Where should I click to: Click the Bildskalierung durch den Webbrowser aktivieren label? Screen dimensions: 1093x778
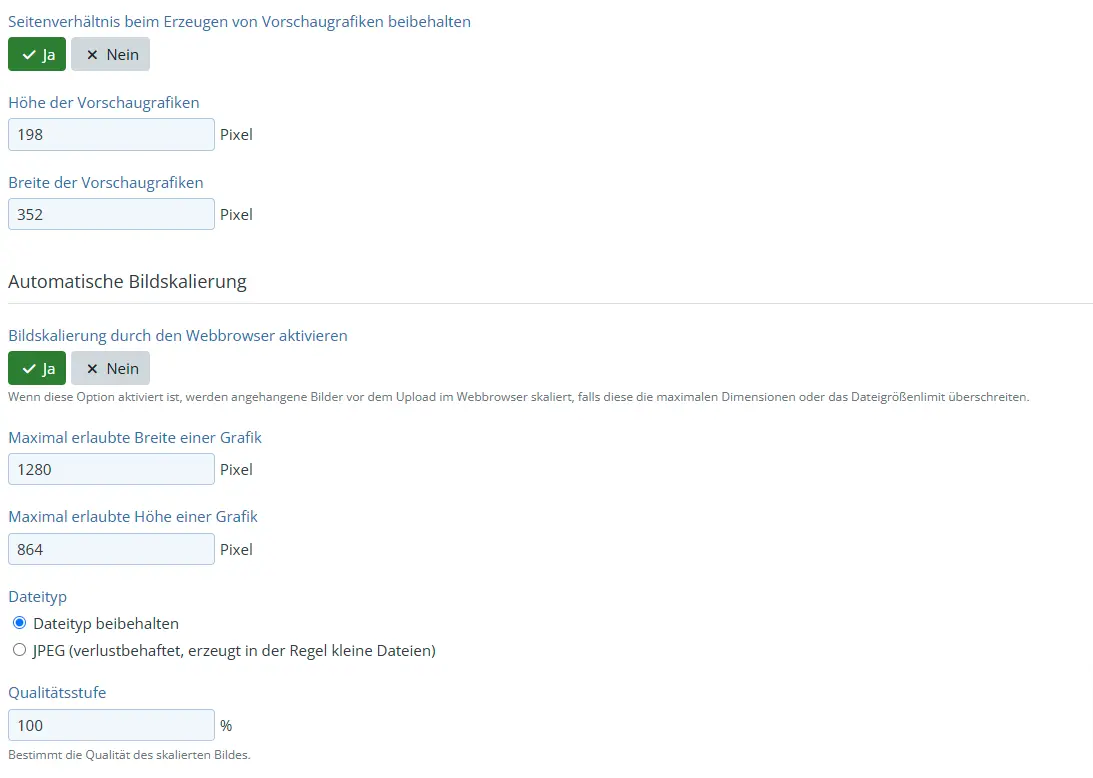178,335
